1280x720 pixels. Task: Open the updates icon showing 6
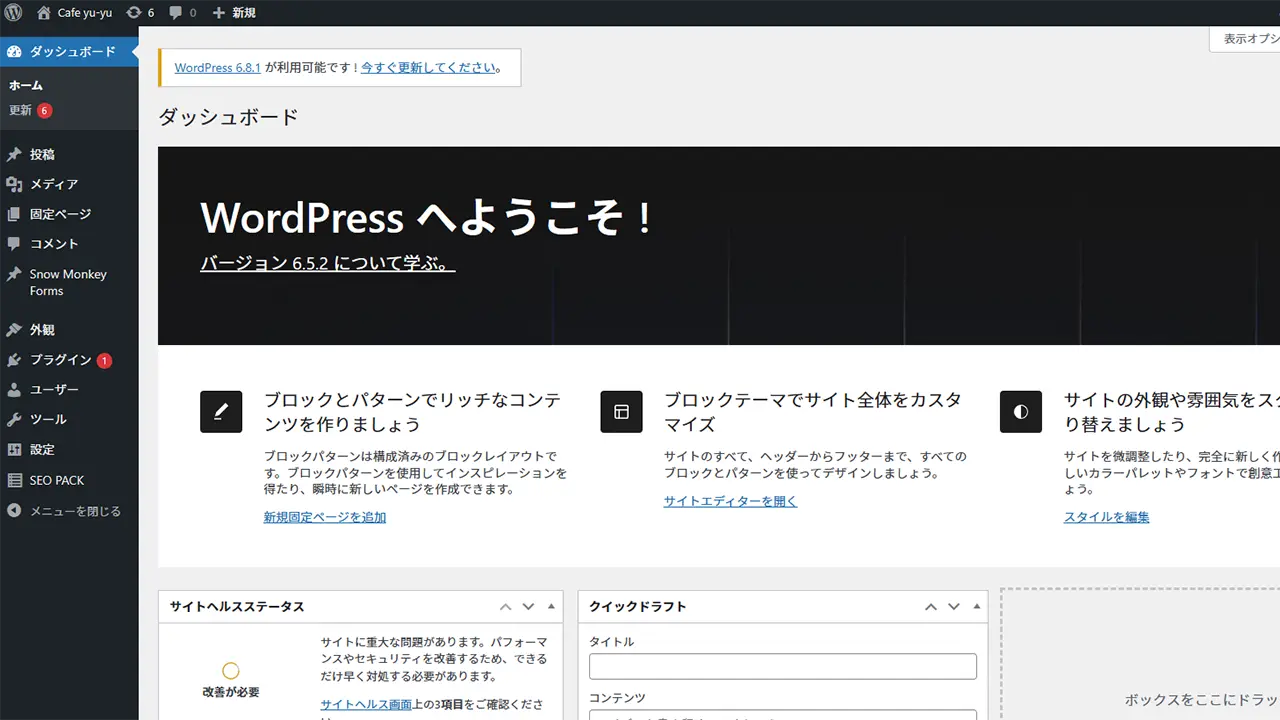134,13
